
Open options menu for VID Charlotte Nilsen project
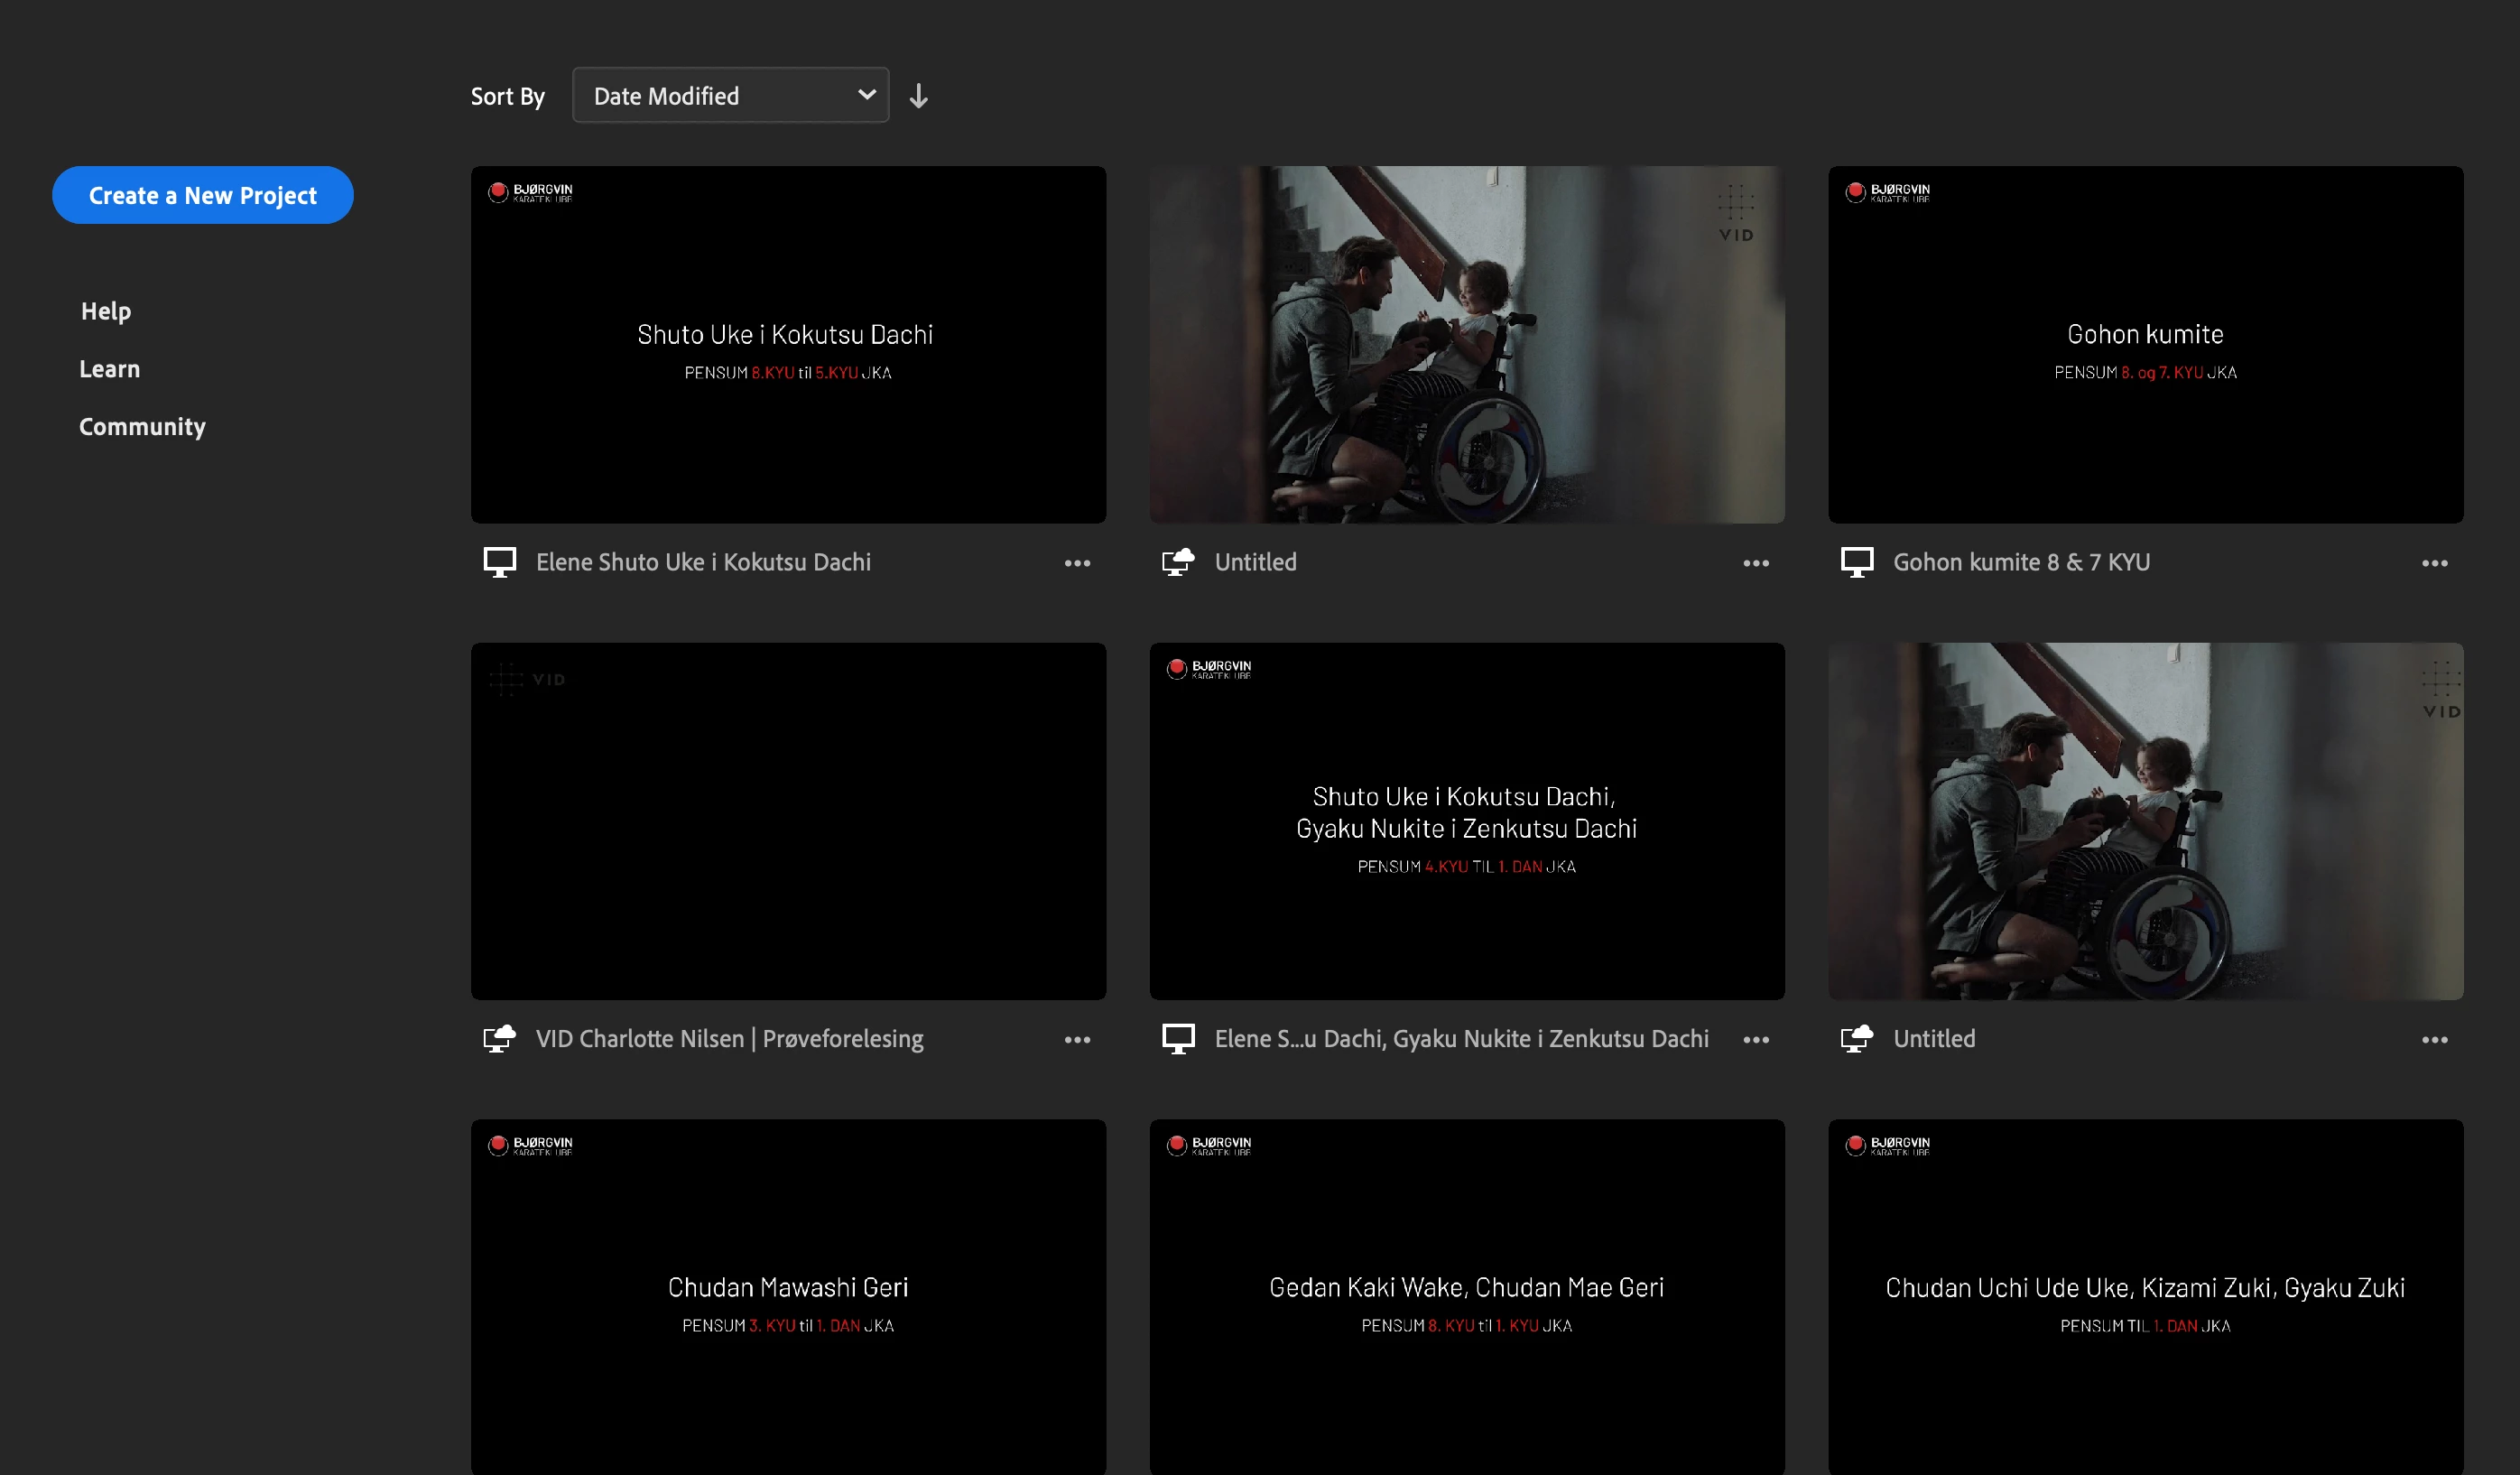click(x=1077, y=1040)
